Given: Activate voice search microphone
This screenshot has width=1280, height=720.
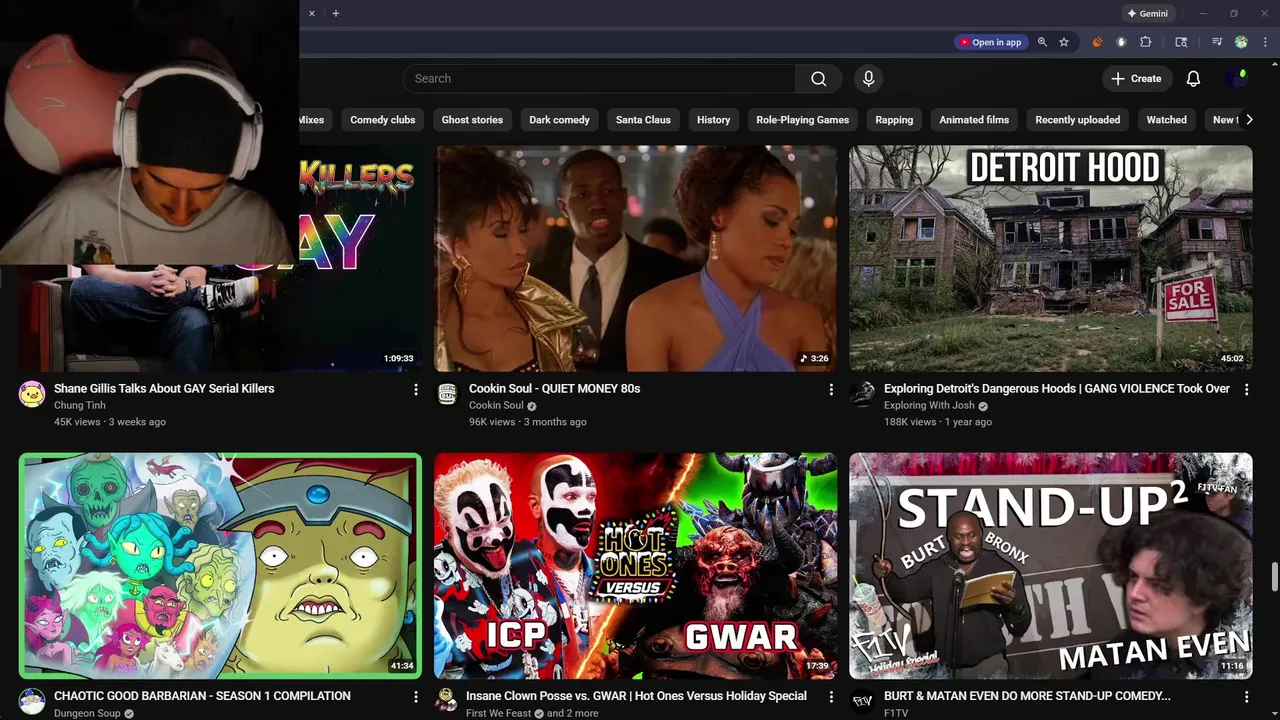Looking at the screenshot, I should click(x=868, y=79).
